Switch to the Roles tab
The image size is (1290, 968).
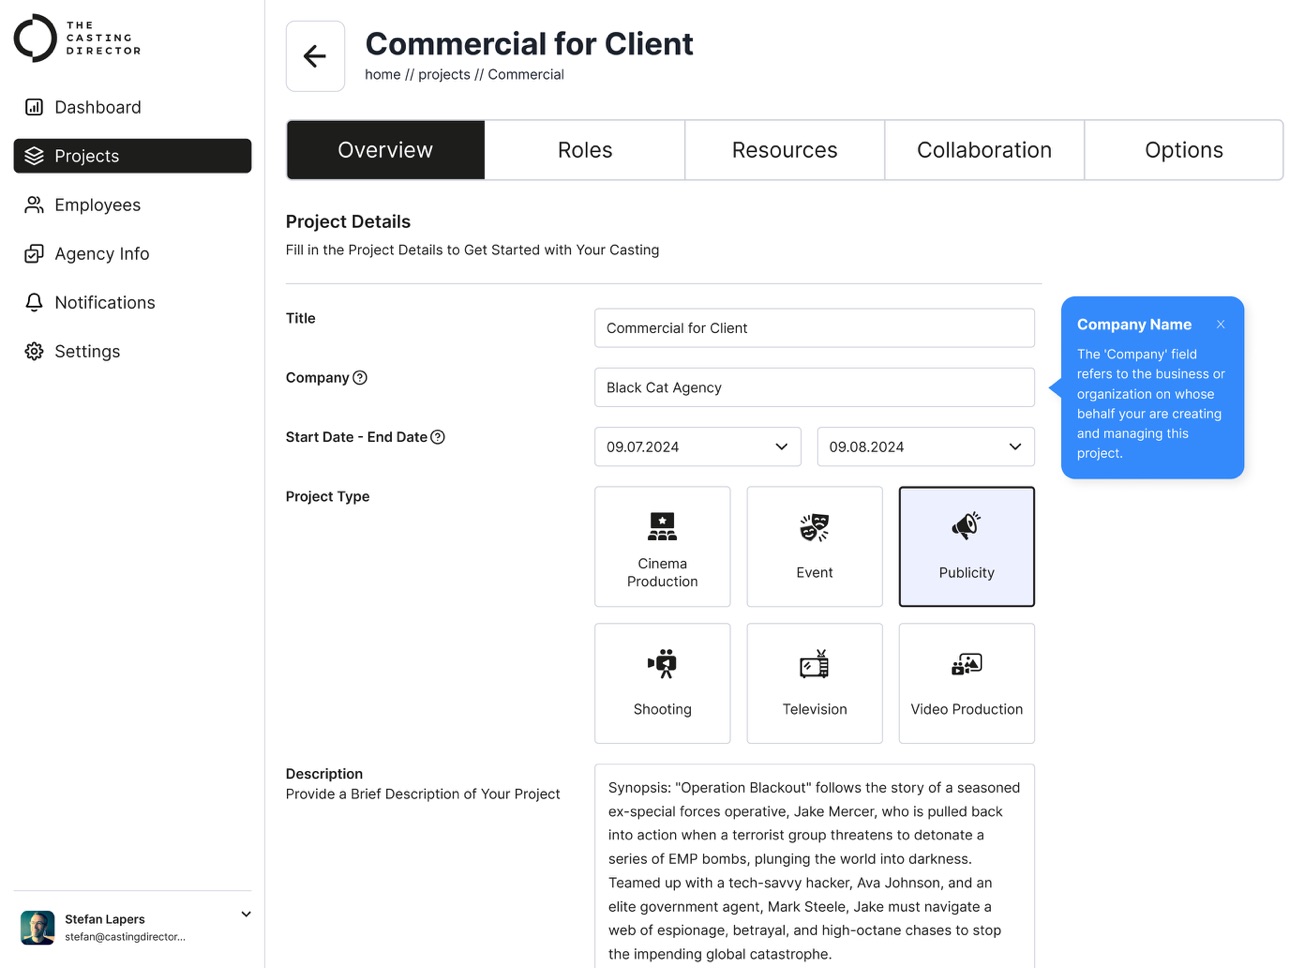[x=585, y=150]
